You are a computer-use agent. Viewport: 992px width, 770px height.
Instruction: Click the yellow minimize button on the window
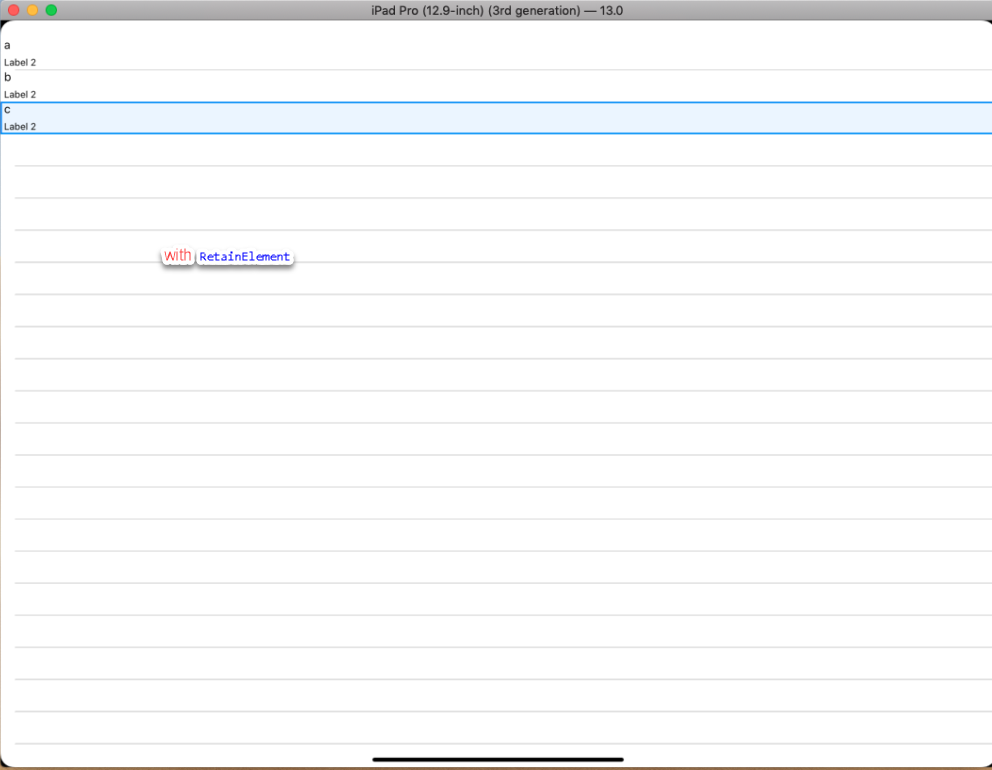click(29, 10)
